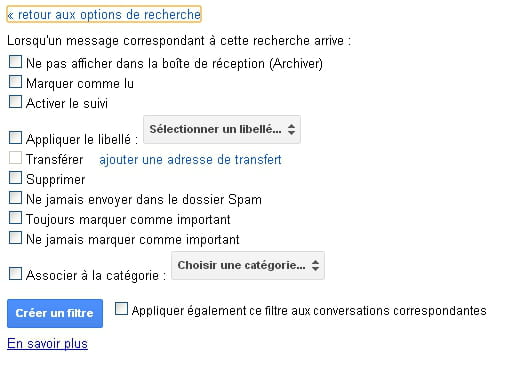Enable applying filter to matching conversations
Image resolution: width=506 pixels, height=374 pixels.
[121, 309]
